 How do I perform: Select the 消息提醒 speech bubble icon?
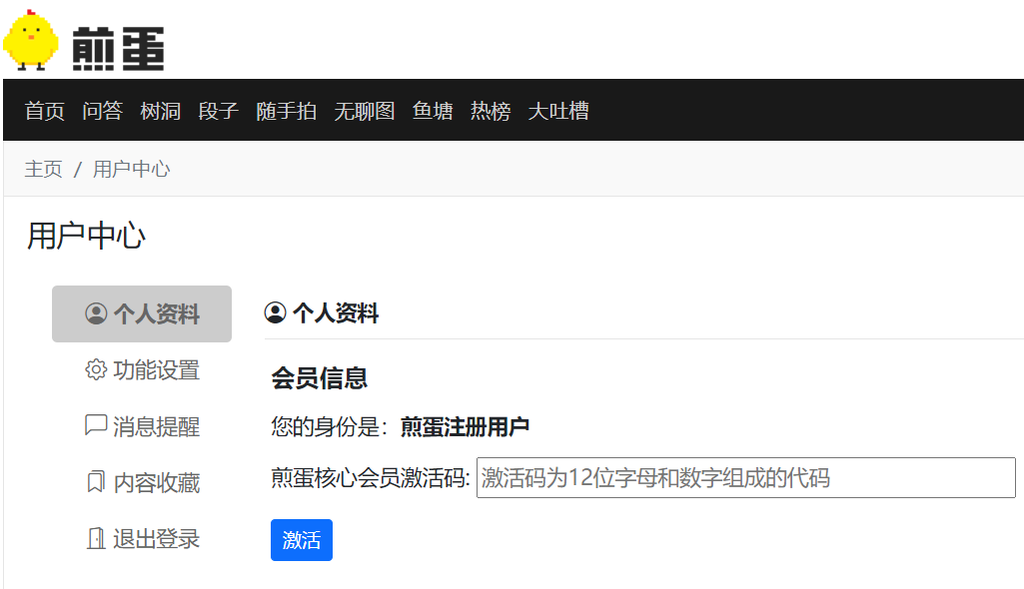[96, 427]
